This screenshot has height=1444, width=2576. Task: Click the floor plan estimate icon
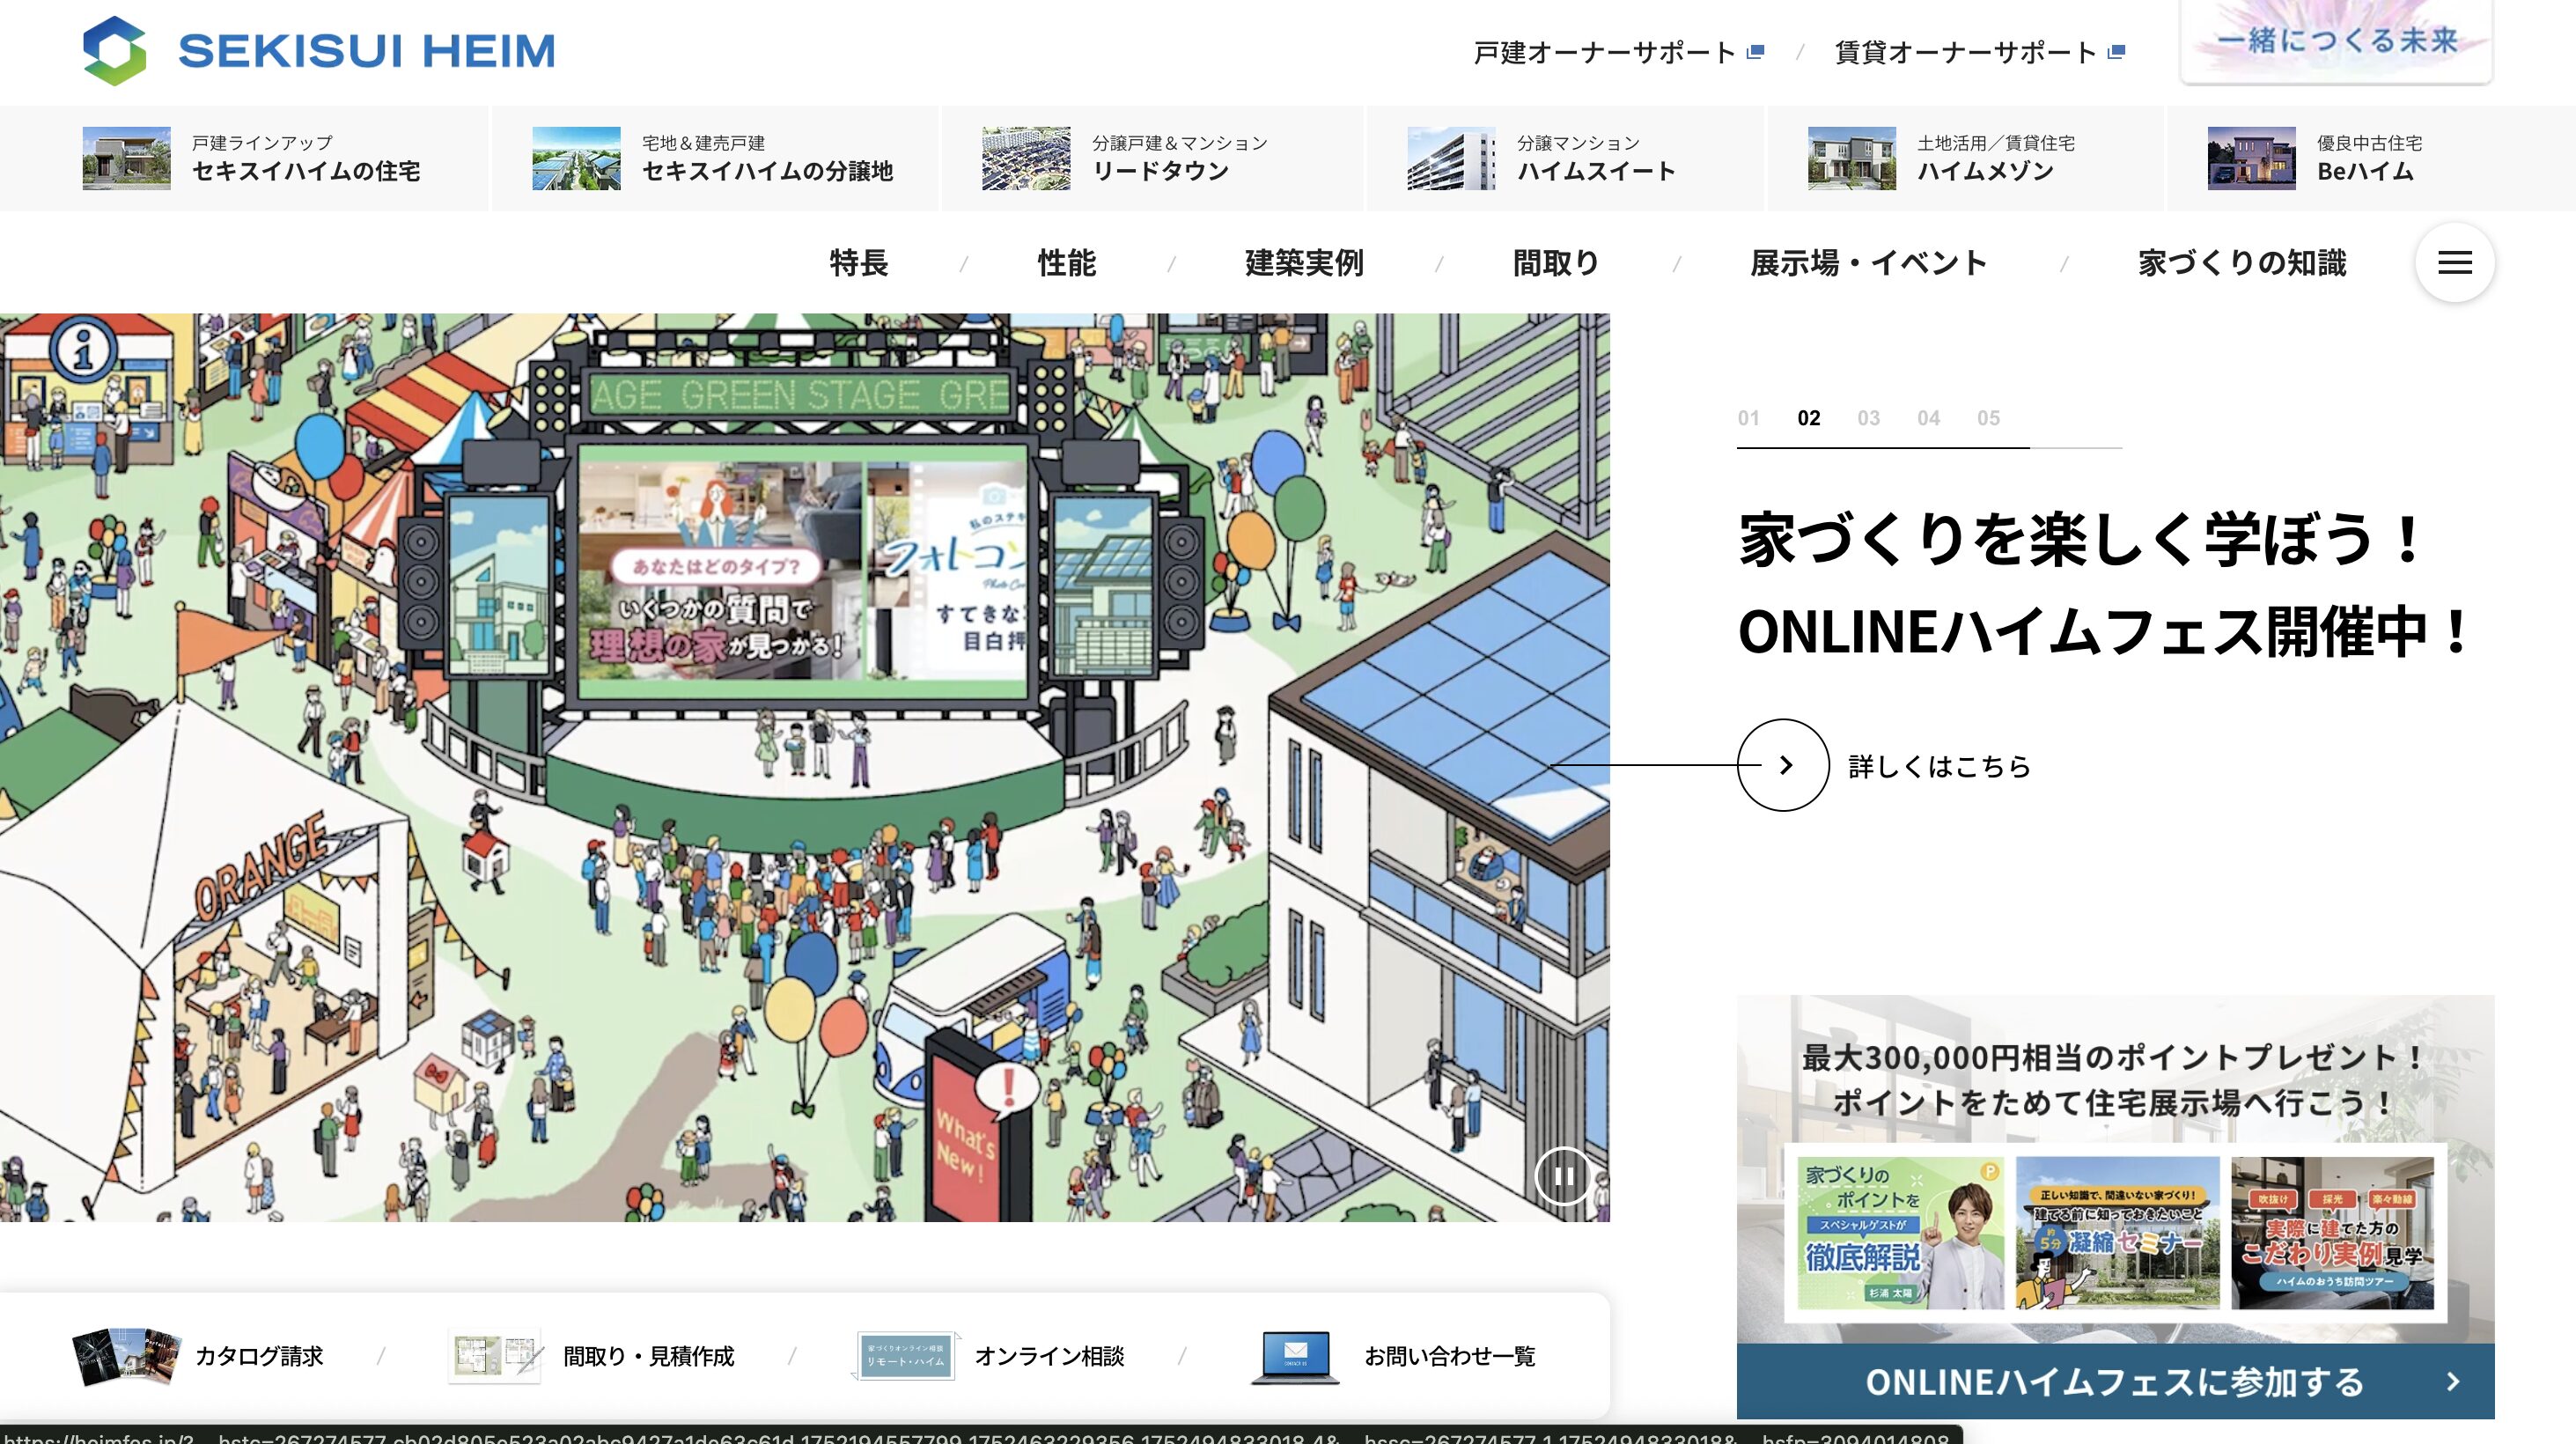(496, 1356)
